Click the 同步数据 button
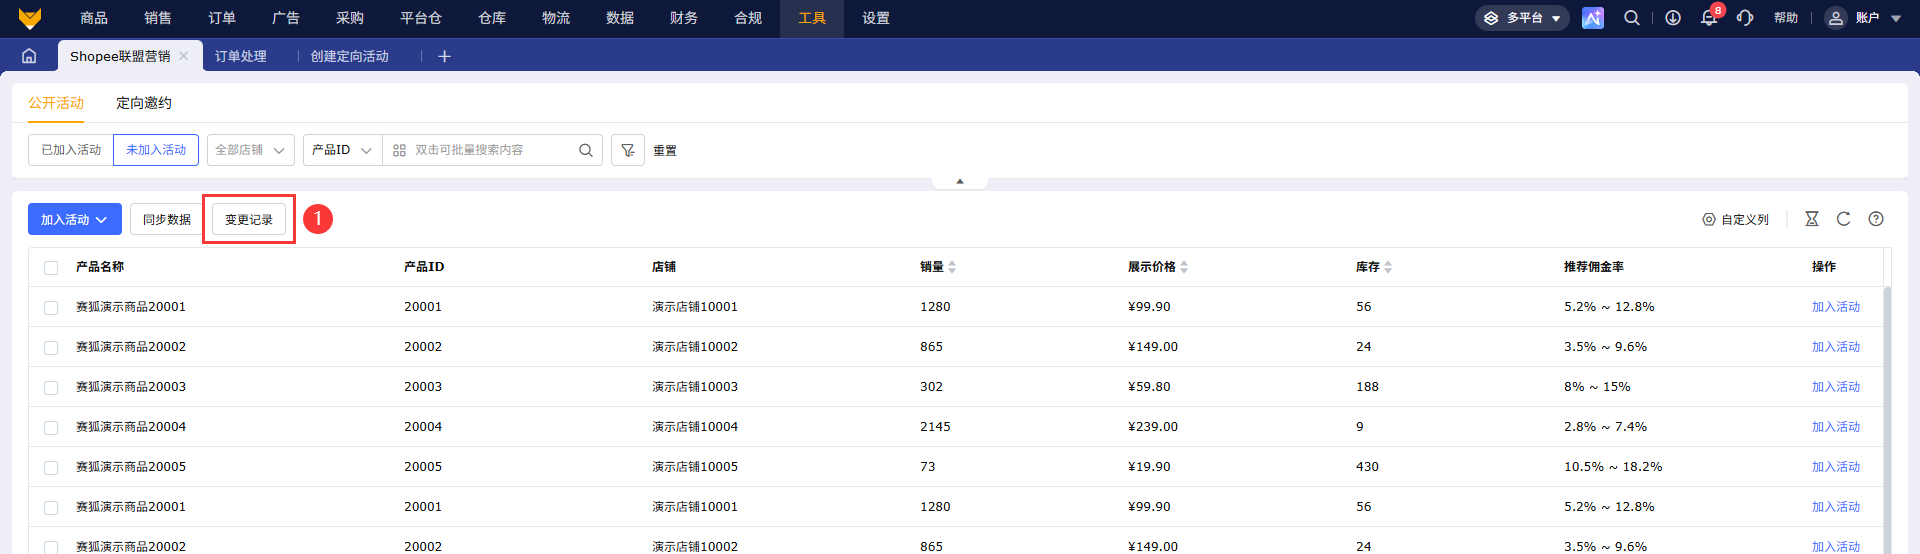The height and width of the screenshot is (554, 1920). pyautogui.click(x=167, y=219)
